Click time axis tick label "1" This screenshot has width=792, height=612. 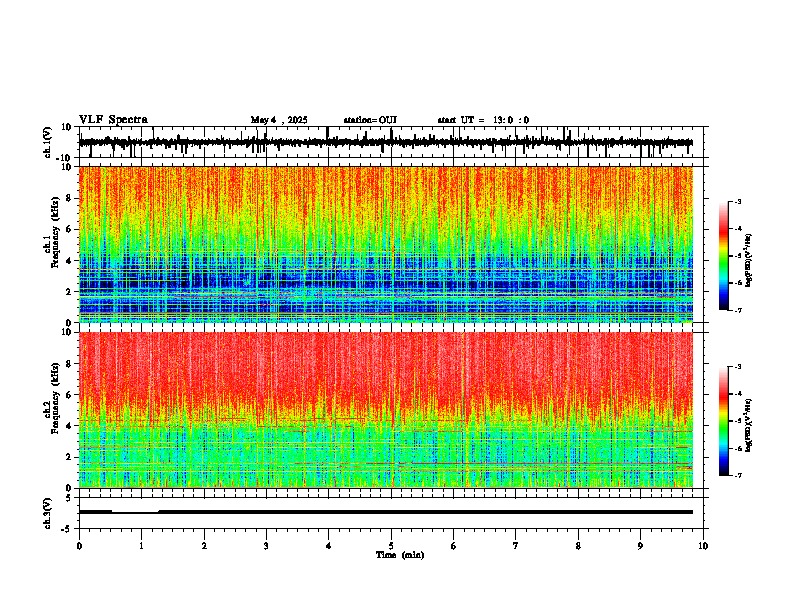[141, 546]
